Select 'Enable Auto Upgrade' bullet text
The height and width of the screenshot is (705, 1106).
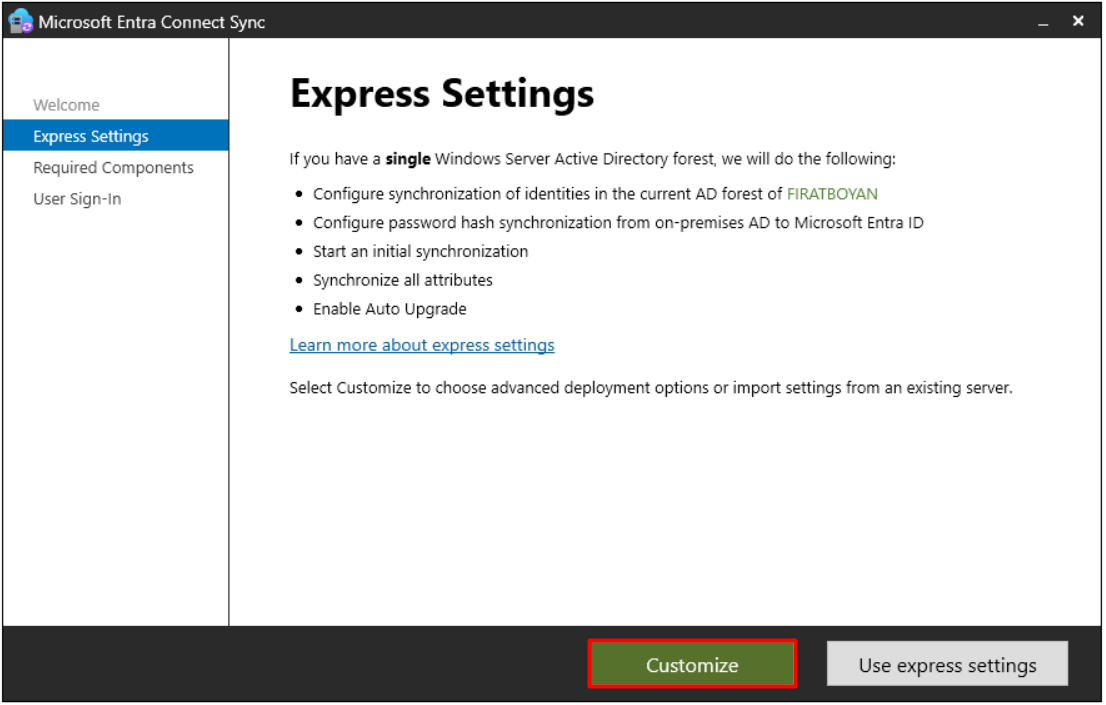point(389,309)
